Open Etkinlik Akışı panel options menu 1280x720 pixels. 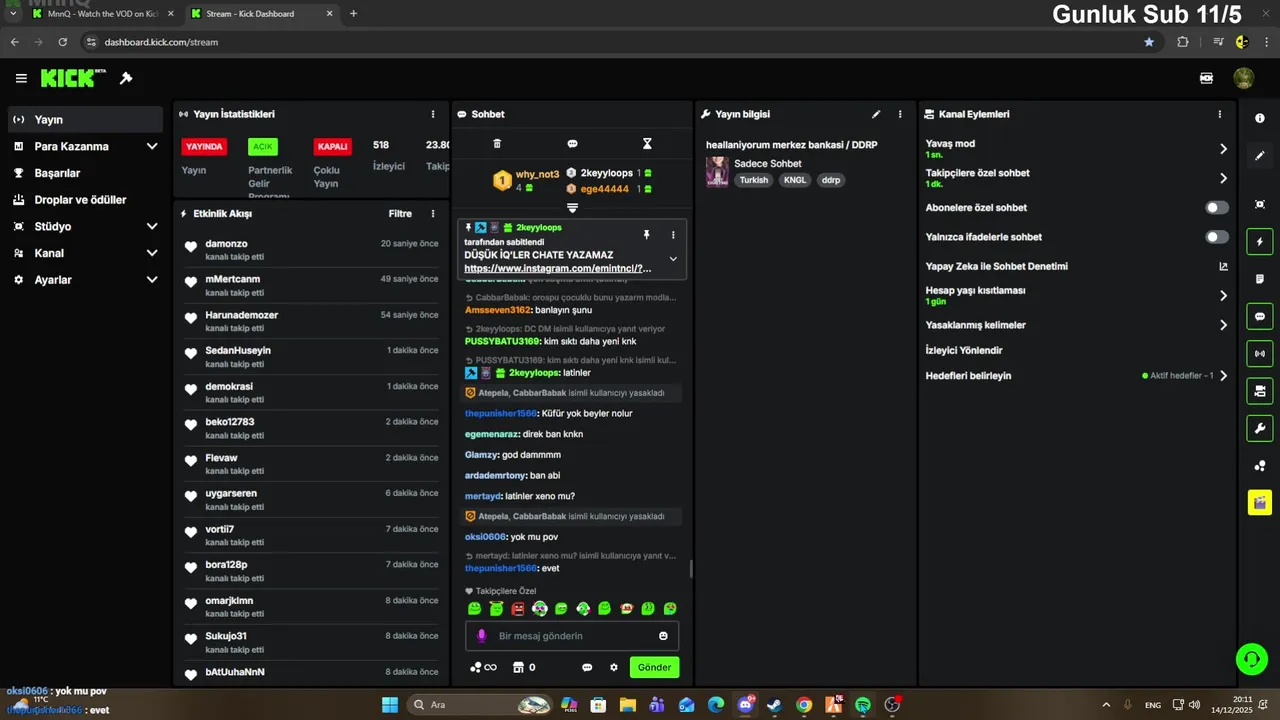click(x=433, y=214)
